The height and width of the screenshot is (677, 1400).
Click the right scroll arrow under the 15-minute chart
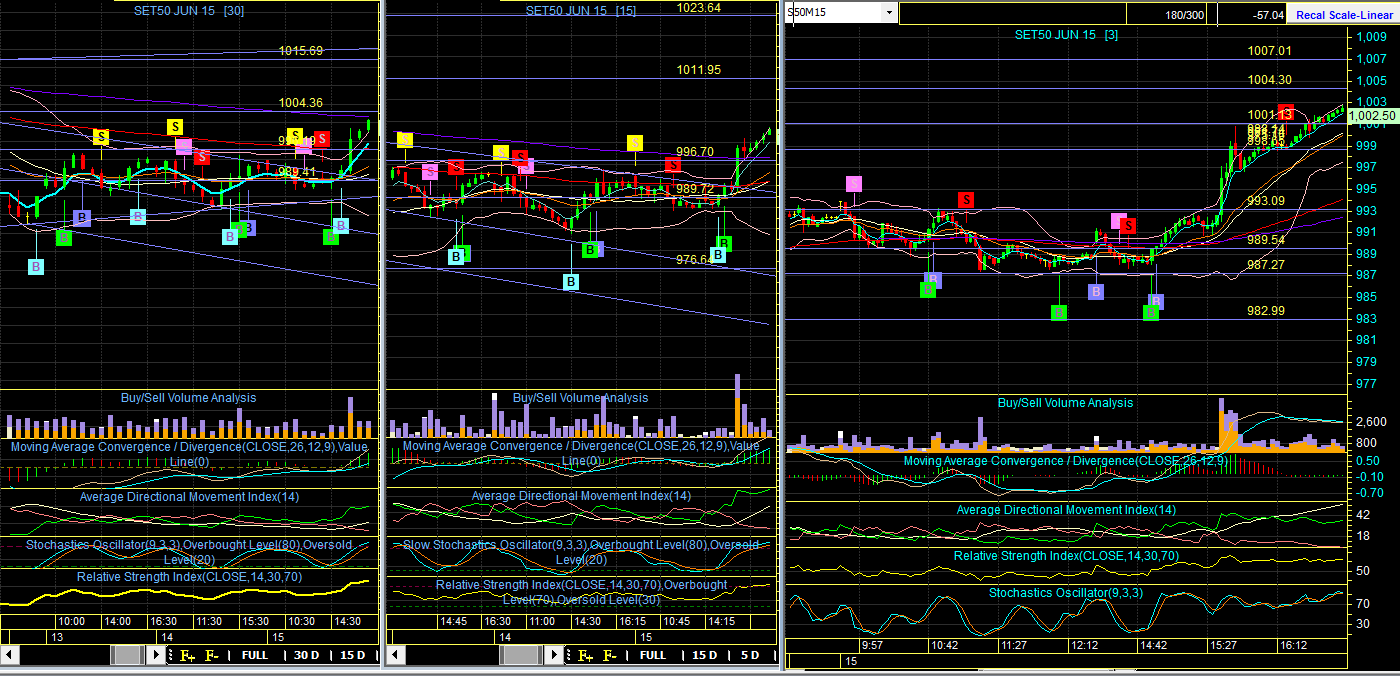[x=553, y=655]
